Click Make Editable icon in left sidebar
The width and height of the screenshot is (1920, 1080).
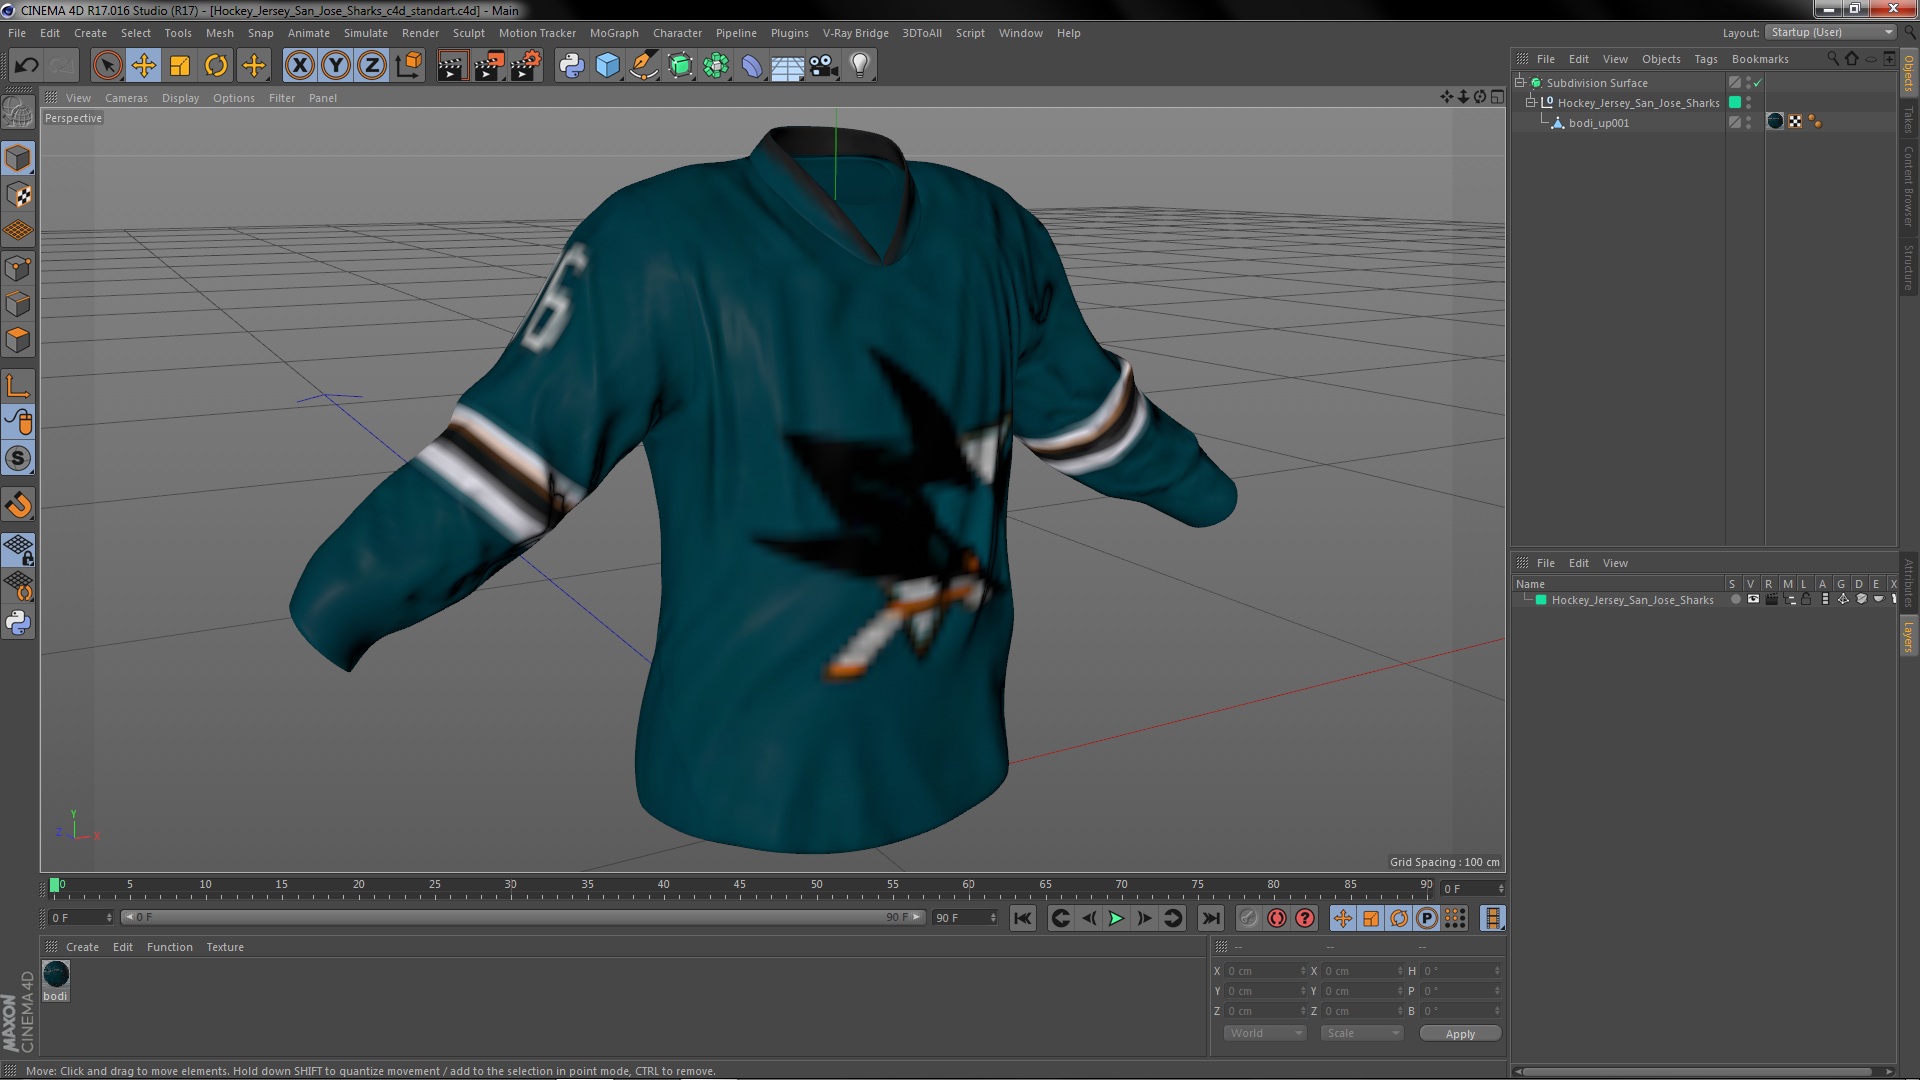coord(18,112)
